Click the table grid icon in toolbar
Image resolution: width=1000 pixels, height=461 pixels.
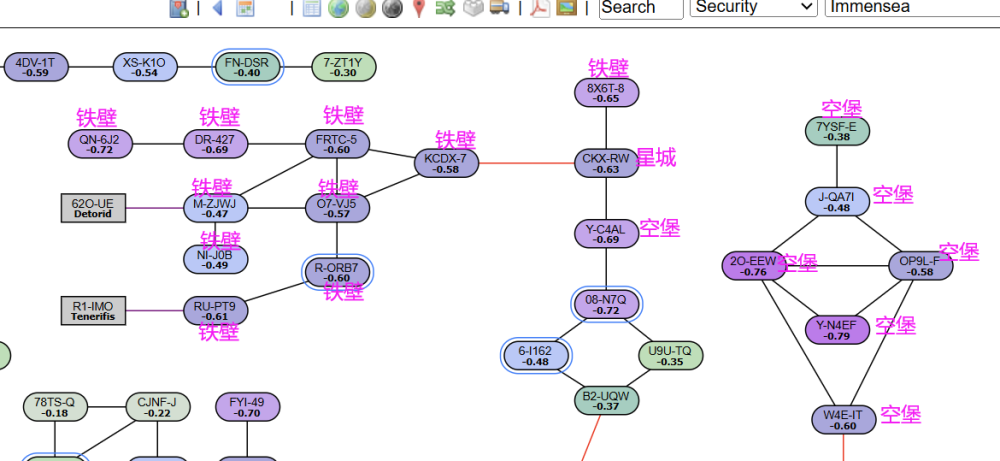click(311, 8)
